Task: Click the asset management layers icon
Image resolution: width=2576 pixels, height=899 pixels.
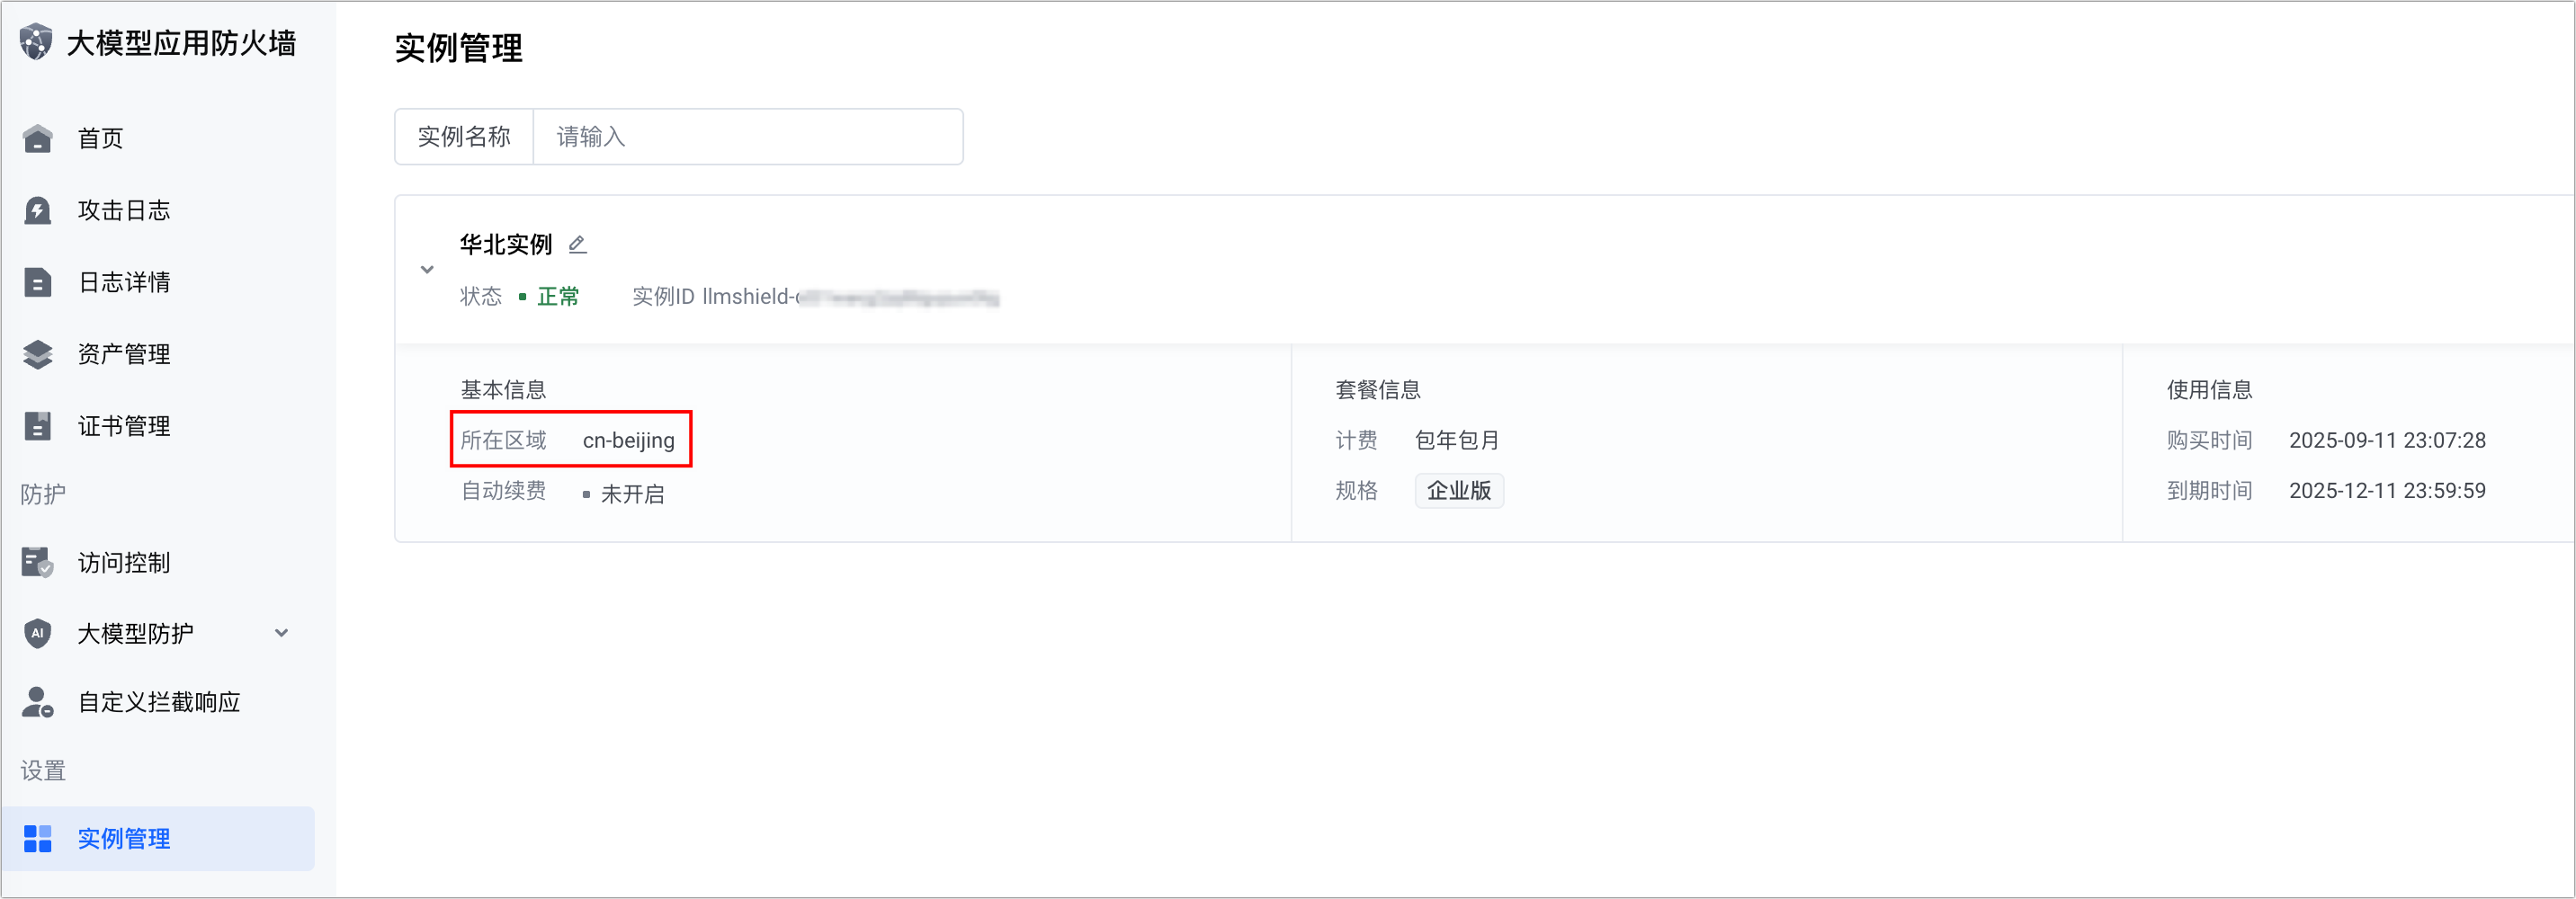Action: coord(37,354)
